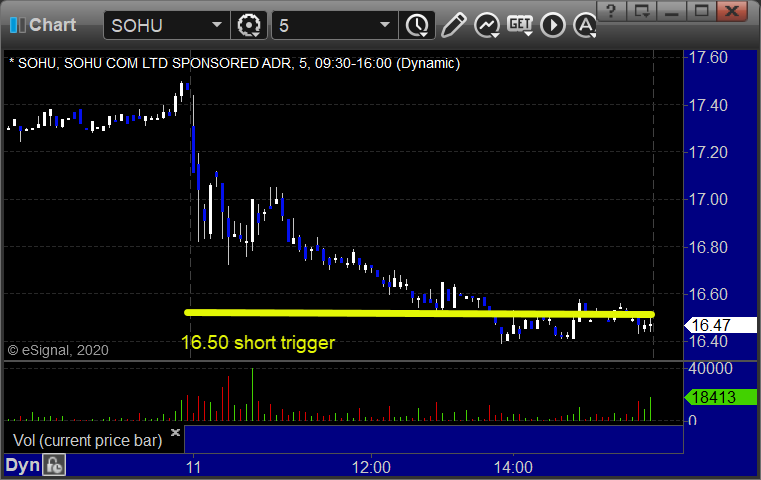
Task: Click the Chart window icon
Action: pos(17,25)
